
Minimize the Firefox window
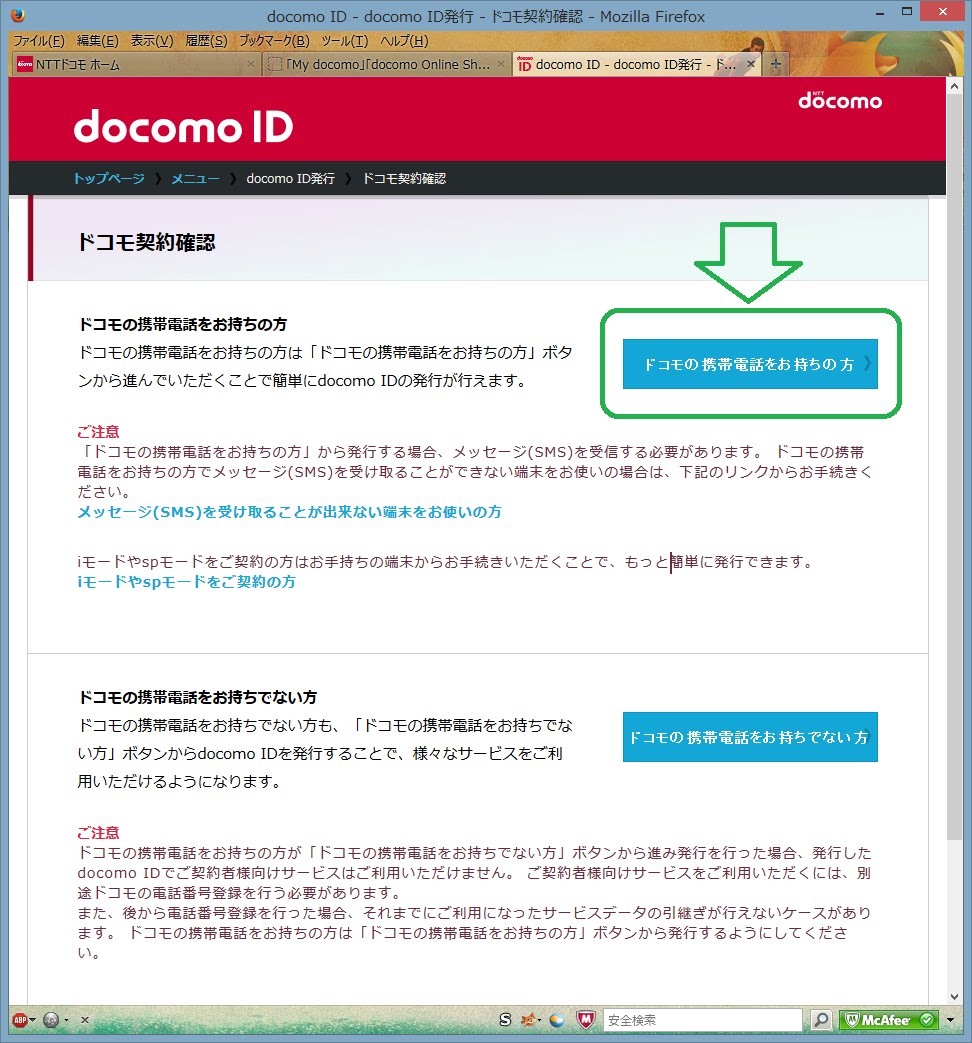(x=880, y=13)
